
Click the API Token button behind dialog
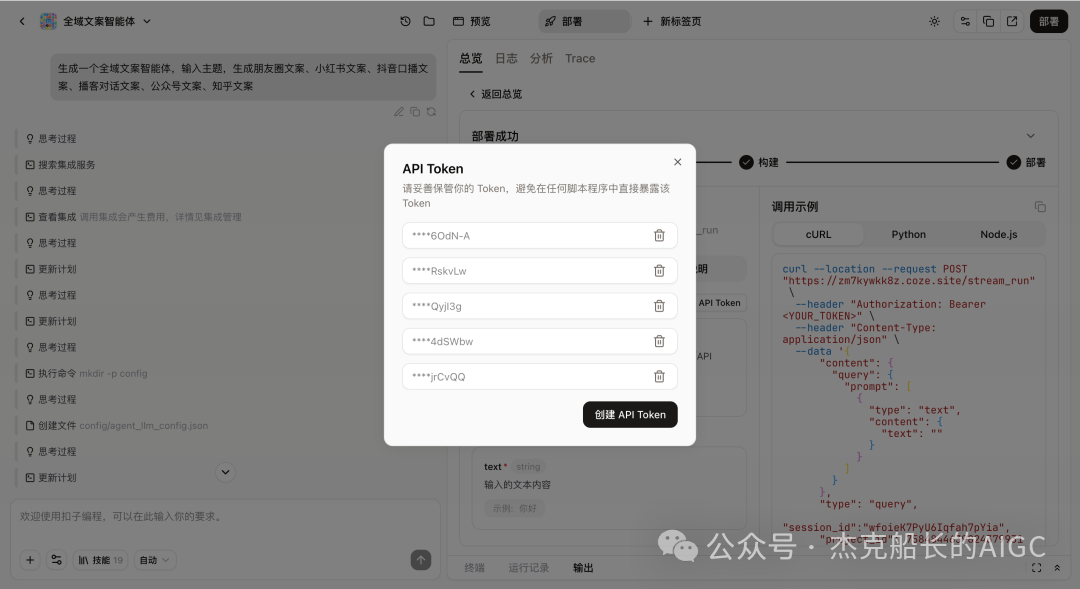pos(720,303)
